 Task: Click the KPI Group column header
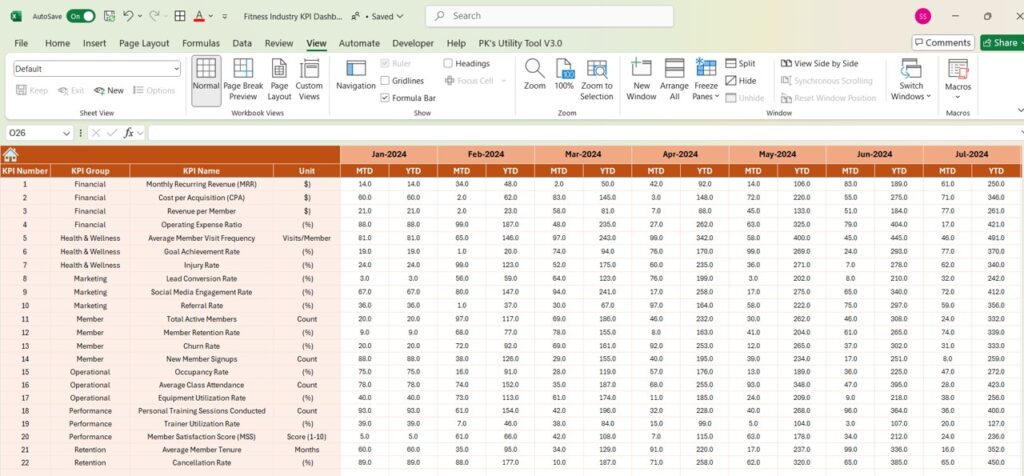(90, 171)
